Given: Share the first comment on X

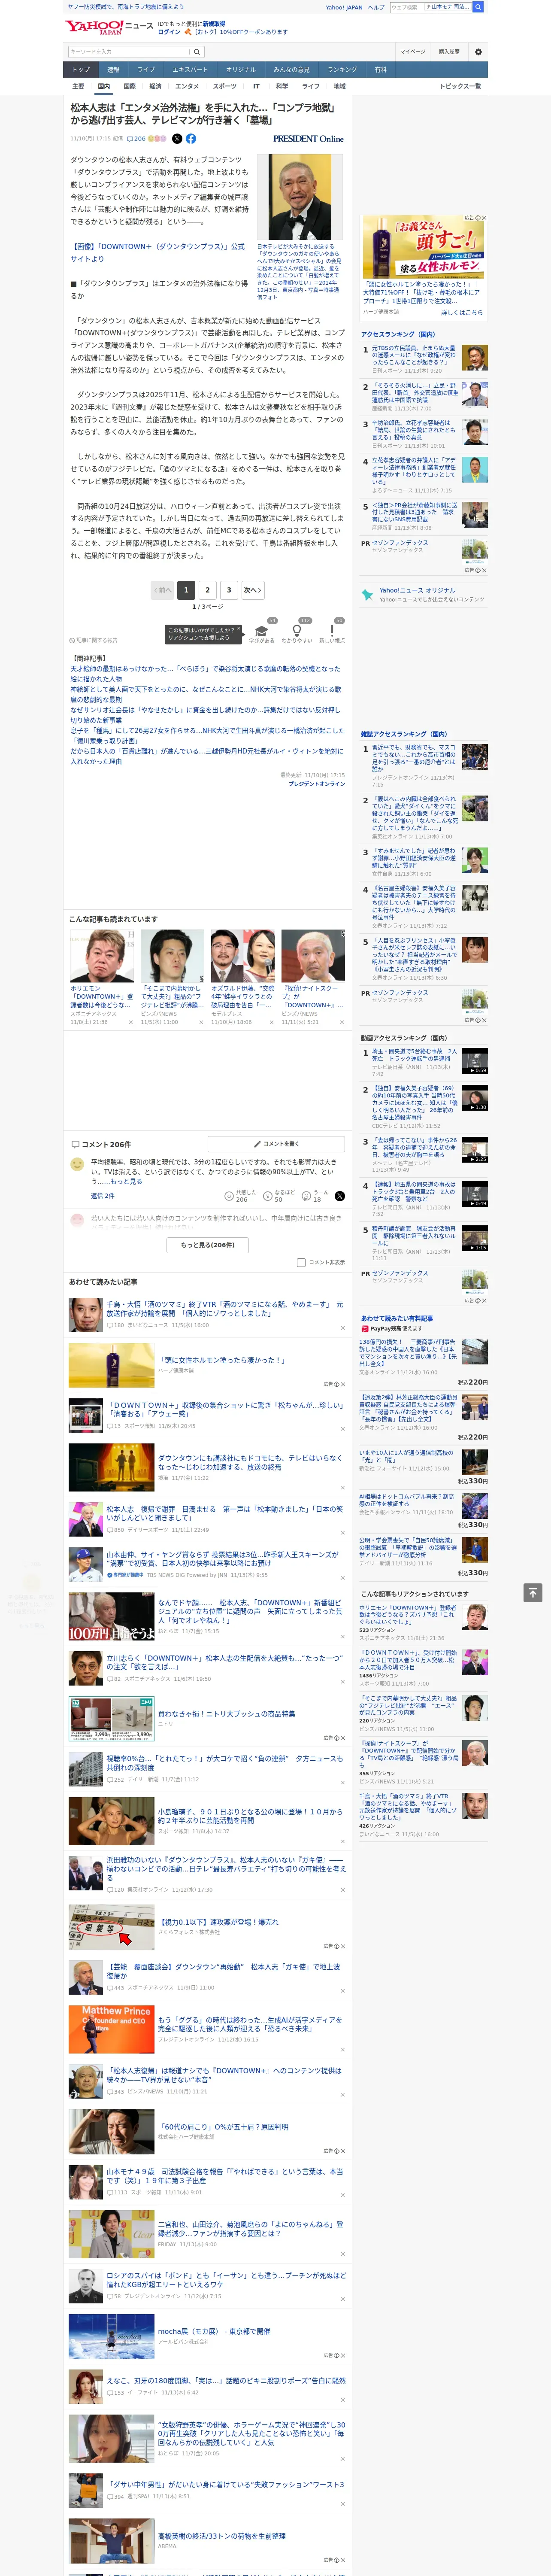Looking at the screenshot, I should click(x=339, y=1196).
